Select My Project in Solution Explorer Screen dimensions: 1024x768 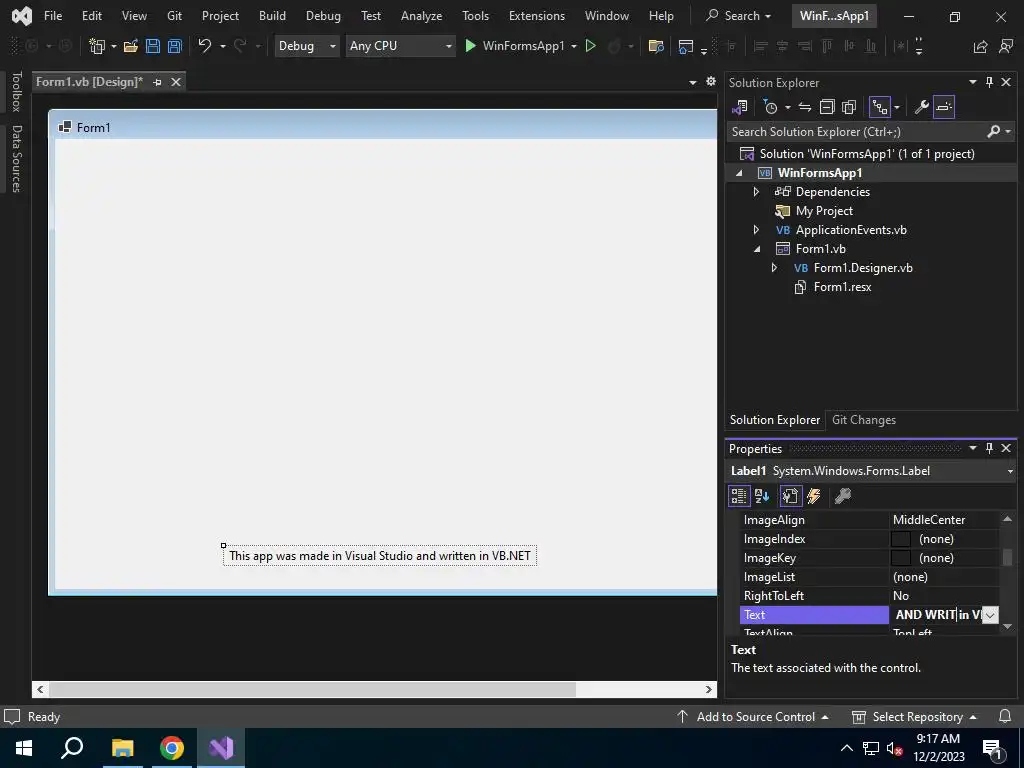point(824,211)
